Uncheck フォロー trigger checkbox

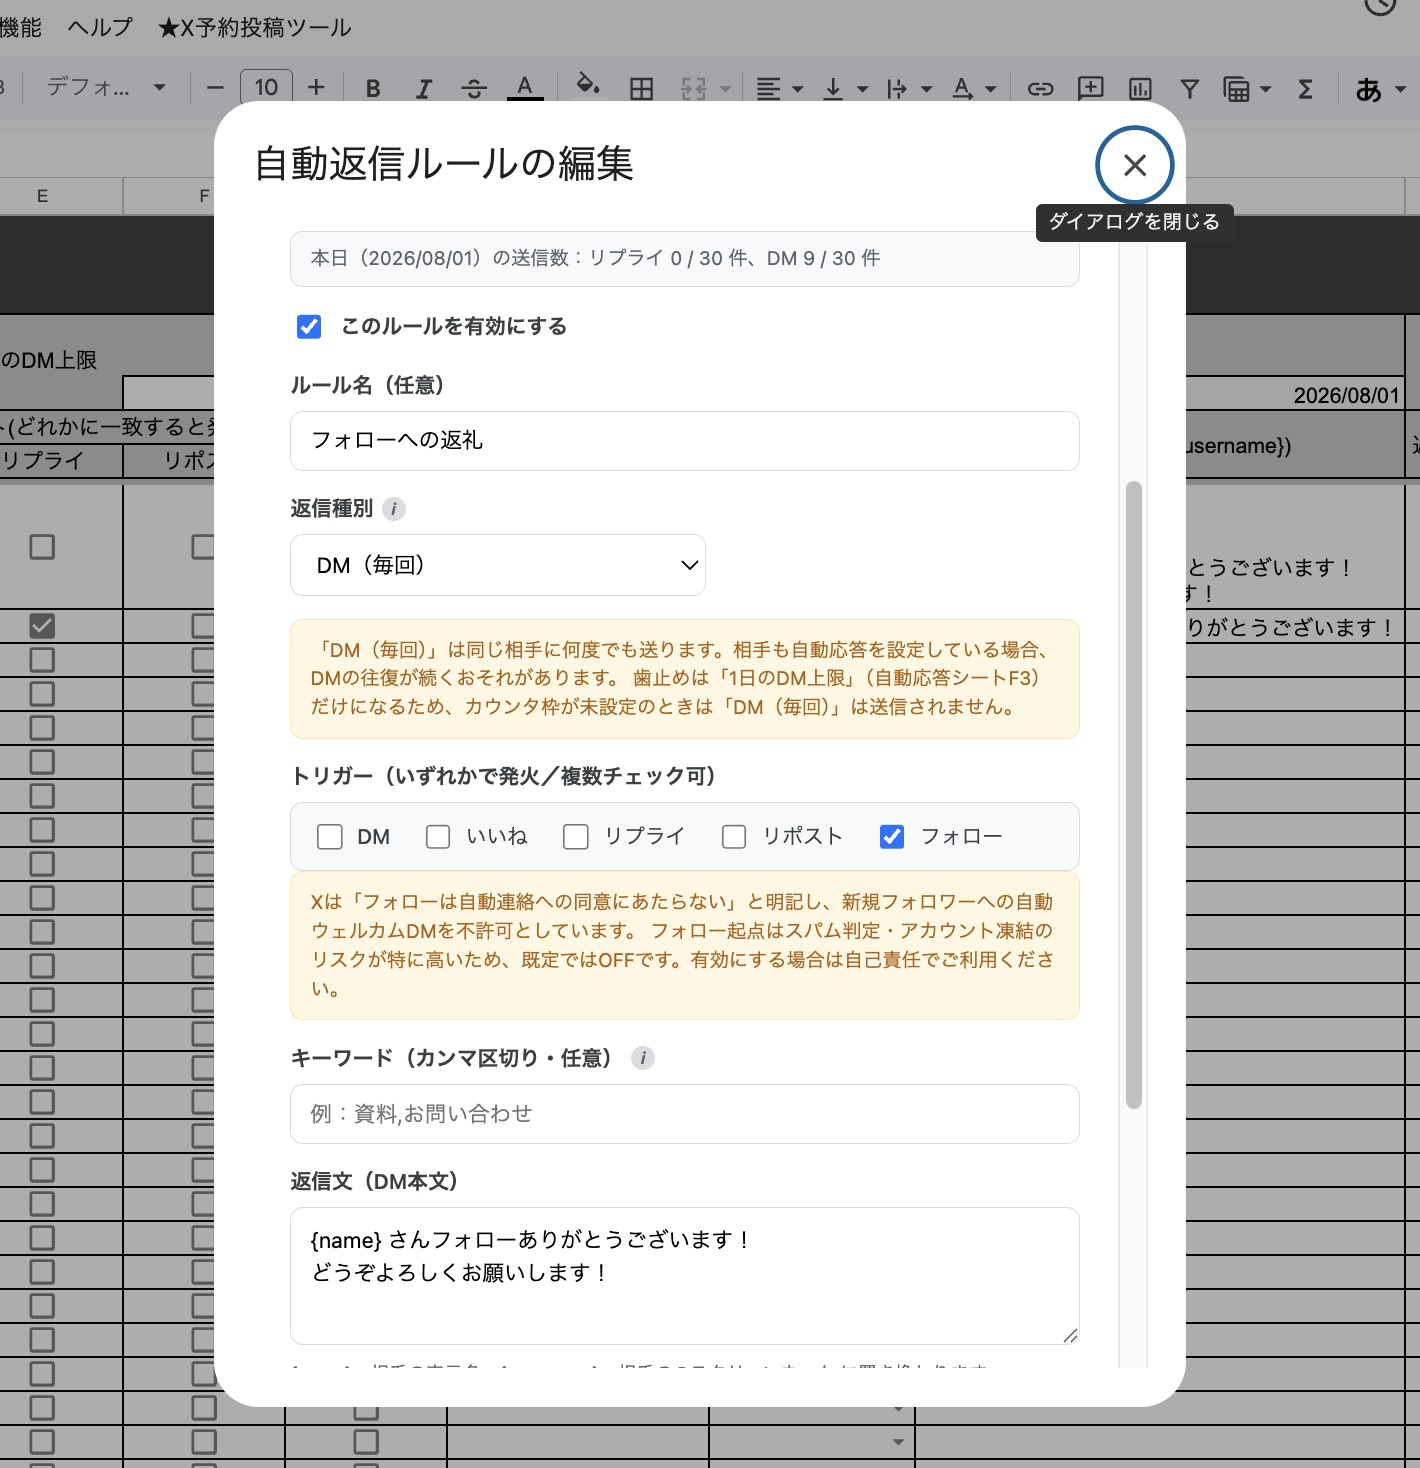point(892,837)
